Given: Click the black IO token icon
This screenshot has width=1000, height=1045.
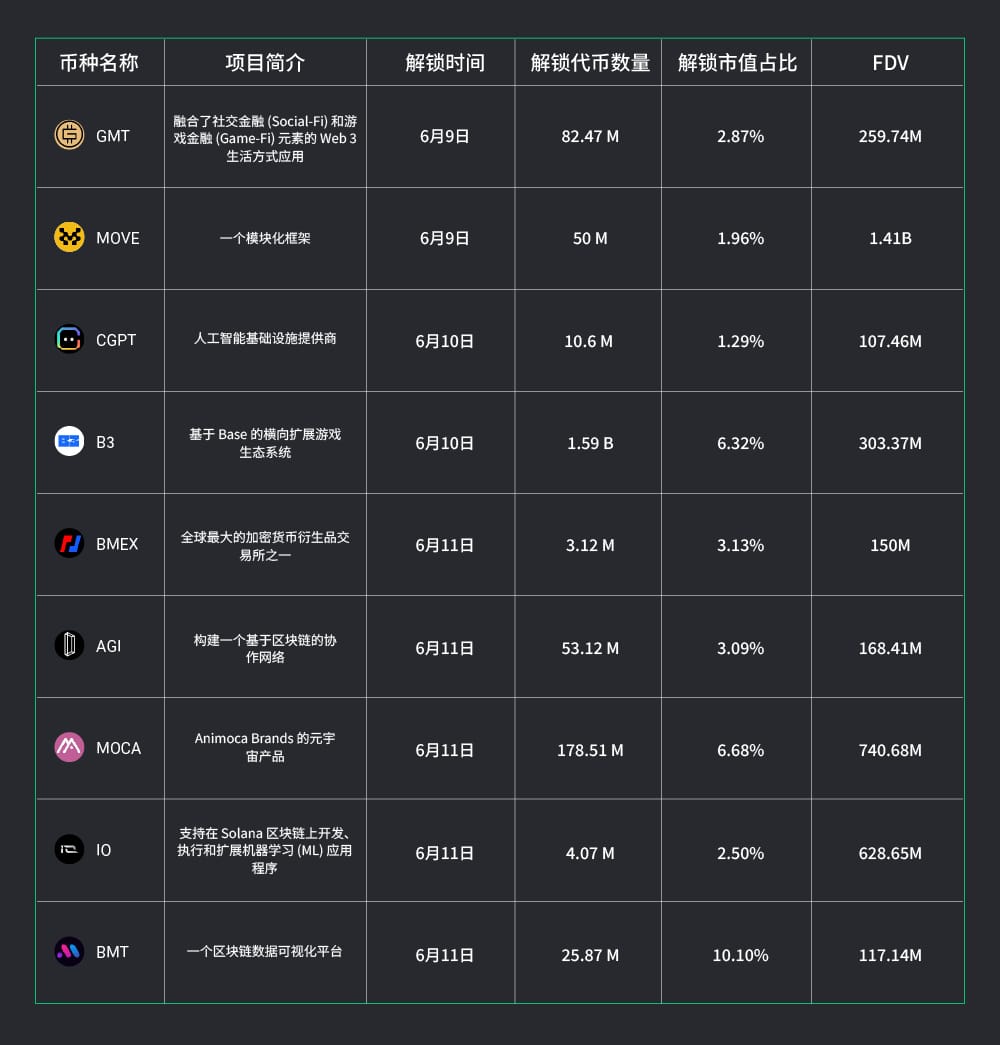Looking at the screenshot, I should pos(69,850).
